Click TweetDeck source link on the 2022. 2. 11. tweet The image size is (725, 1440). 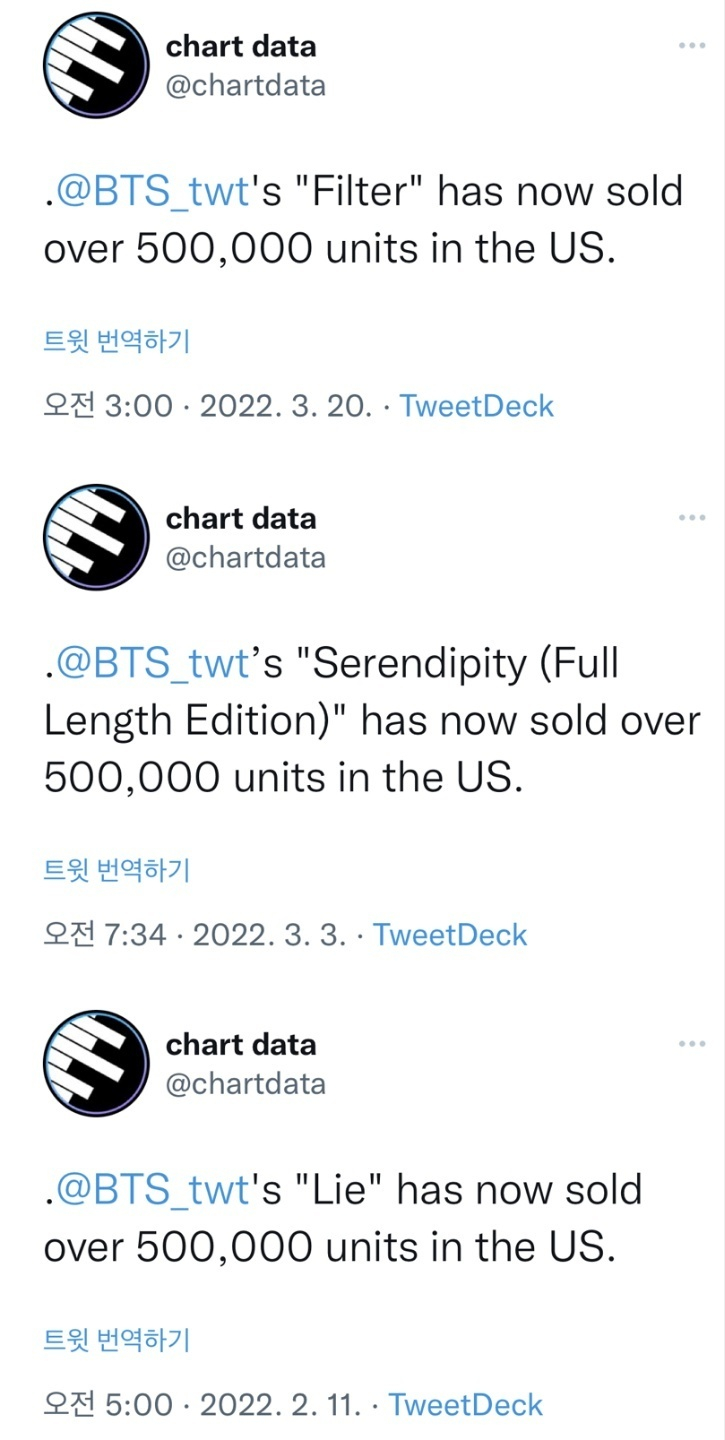tap(466, 1404)
